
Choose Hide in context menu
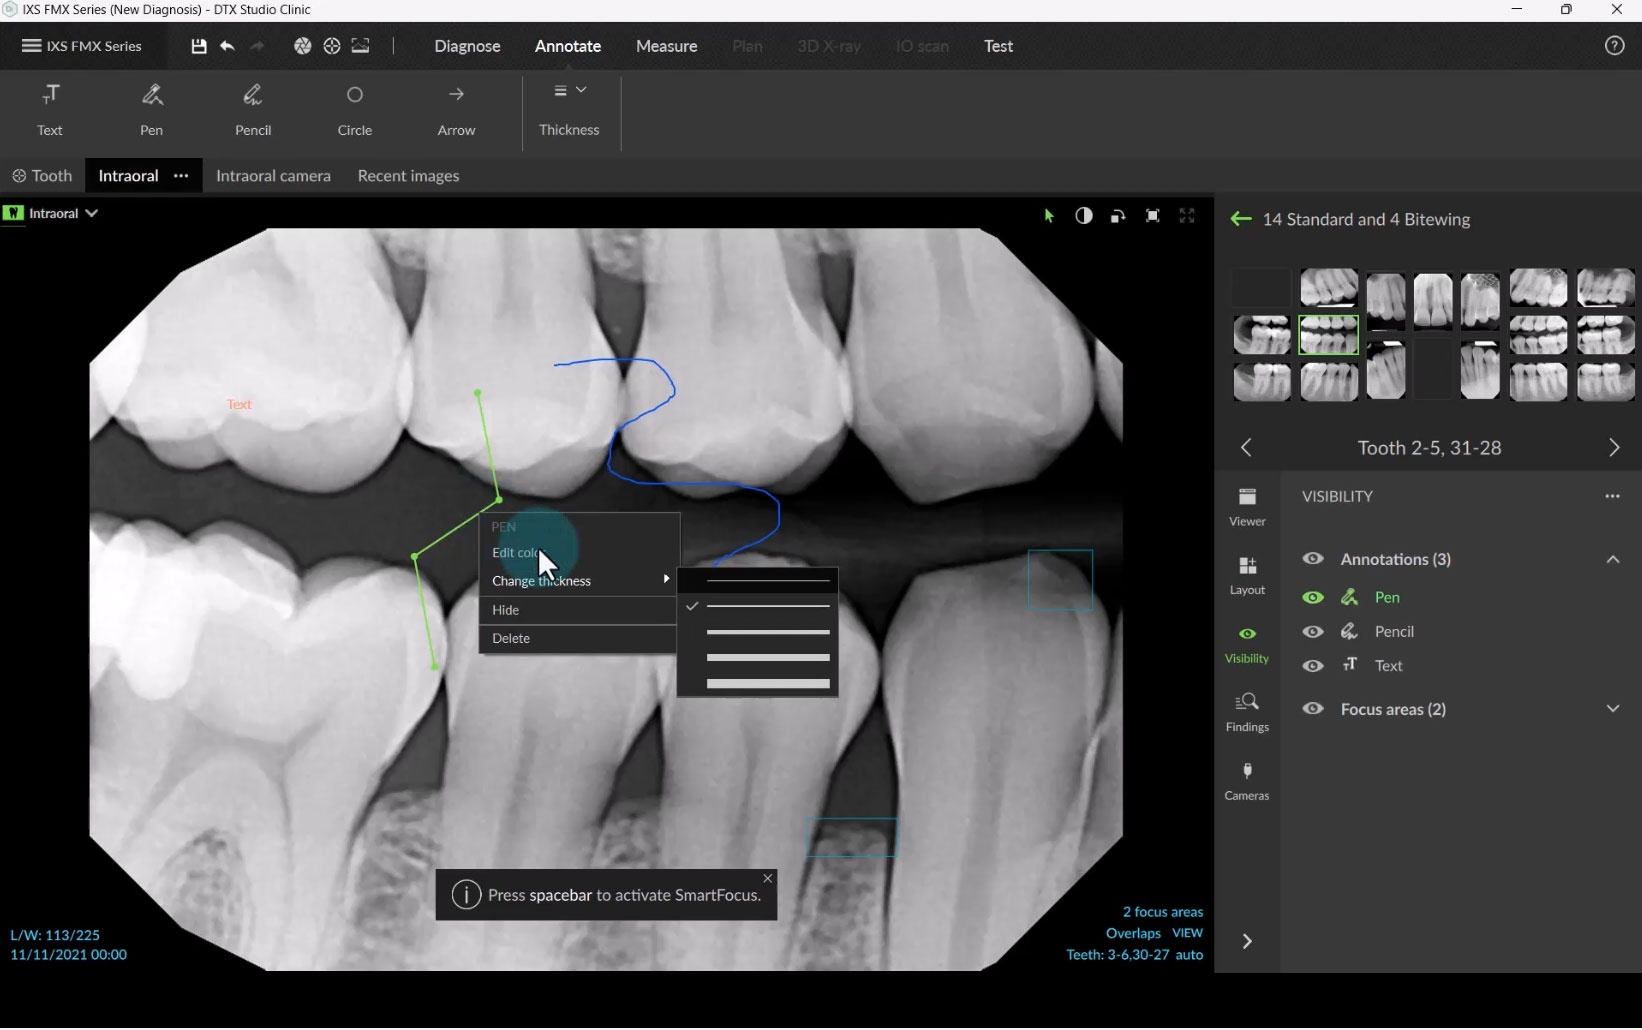579,610
